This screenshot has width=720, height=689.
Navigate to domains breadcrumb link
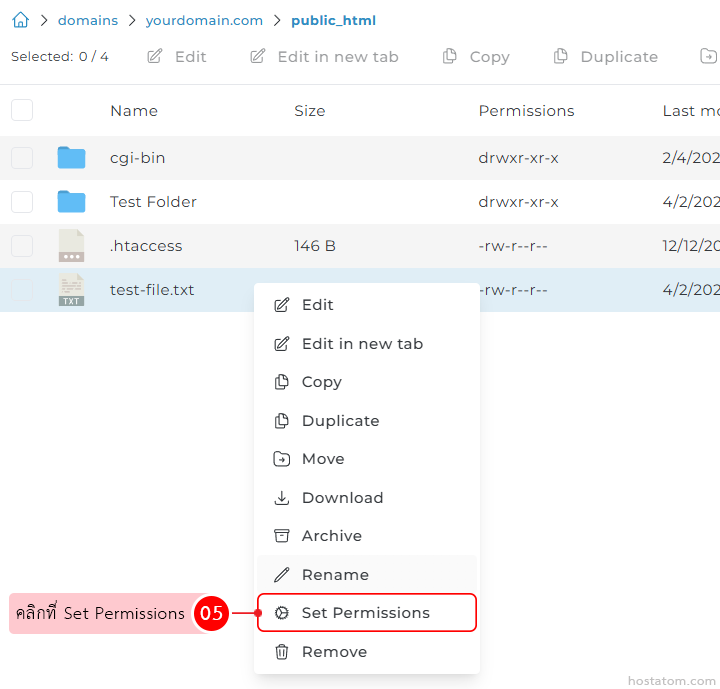(87, 20)
